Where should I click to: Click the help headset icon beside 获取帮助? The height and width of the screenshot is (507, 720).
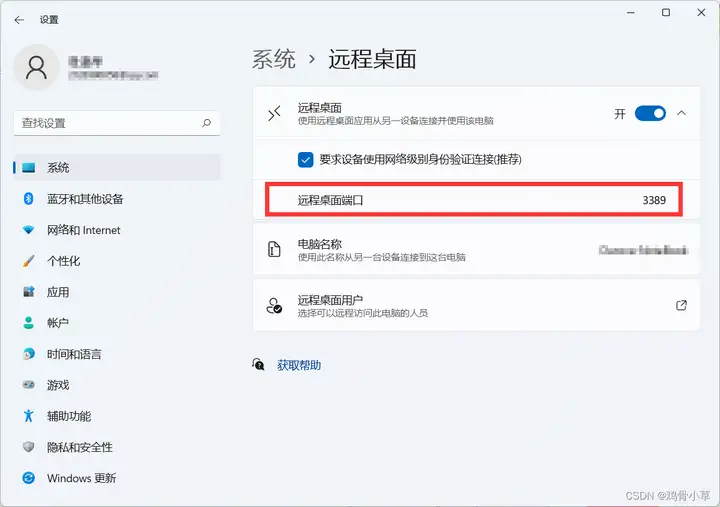click(259, 365)
